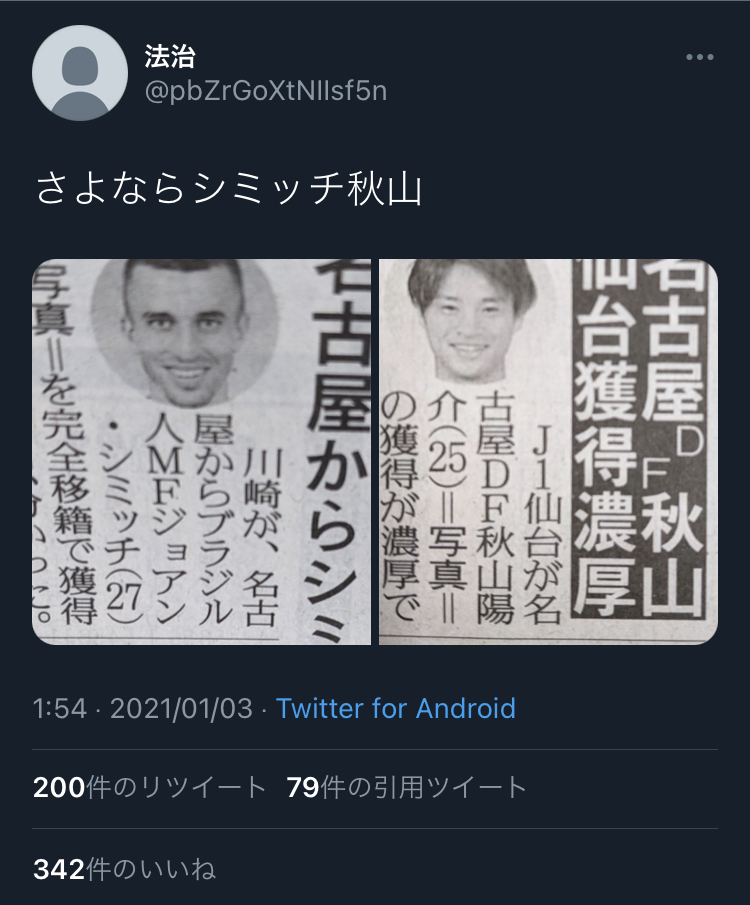The height and width of the screenshot is (905, 750).
Task: Open the right newspaper clipping about 秋山
Action: [x=548, y=452]
